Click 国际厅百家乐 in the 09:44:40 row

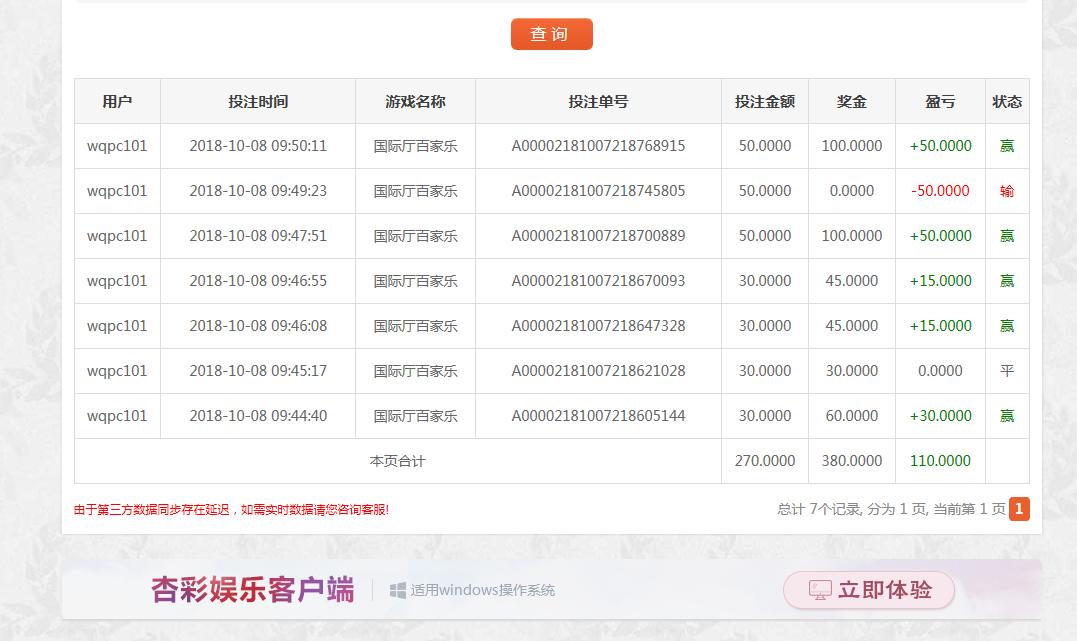[416, 416]
